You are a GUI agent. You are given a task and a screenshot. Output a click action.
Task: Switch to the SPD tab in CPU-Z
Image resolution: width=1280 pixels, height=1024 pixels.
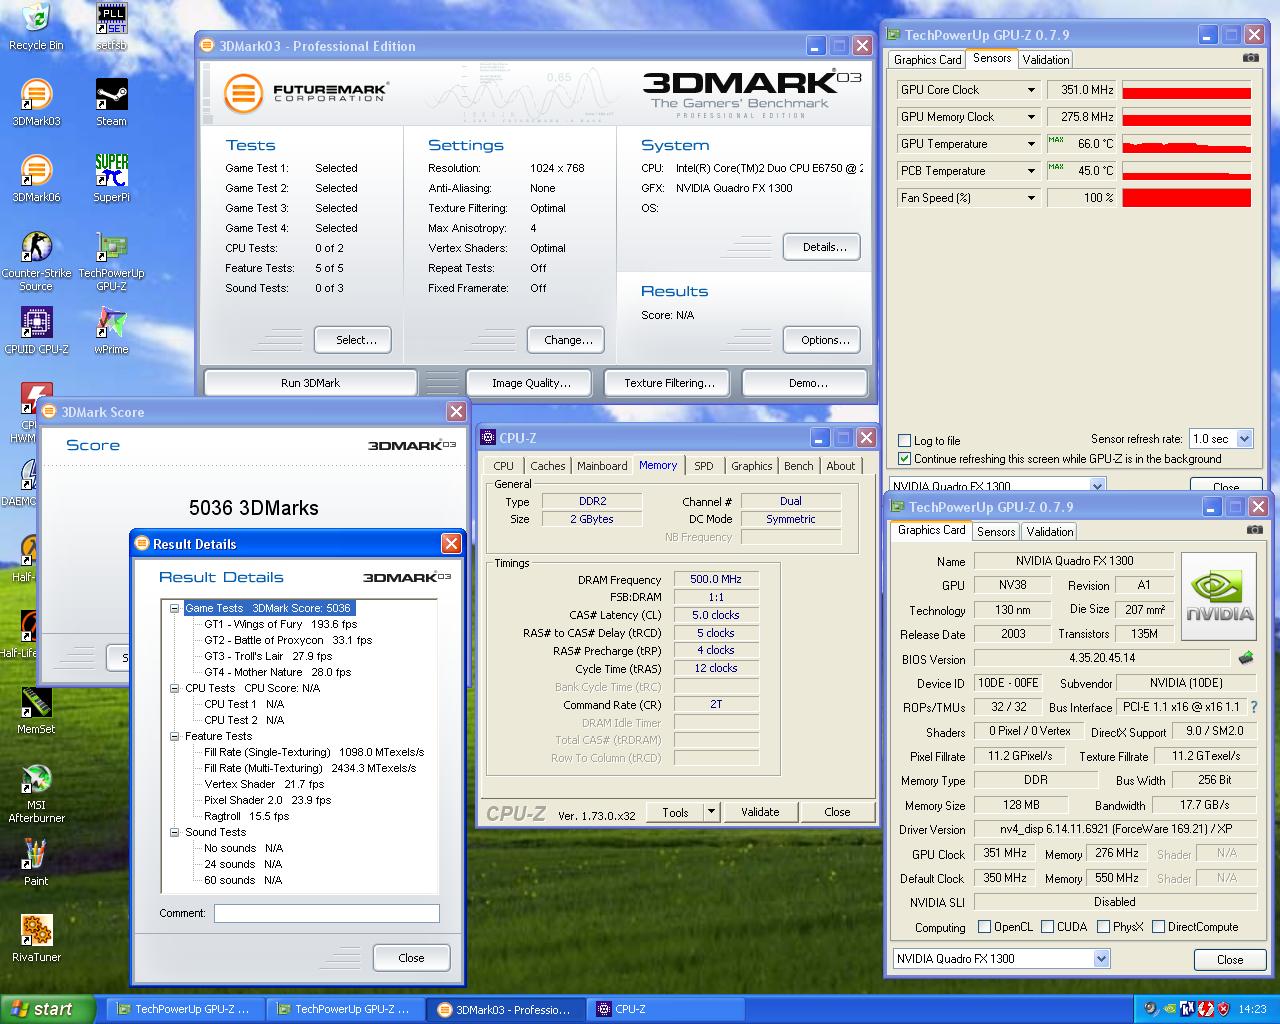704,466
